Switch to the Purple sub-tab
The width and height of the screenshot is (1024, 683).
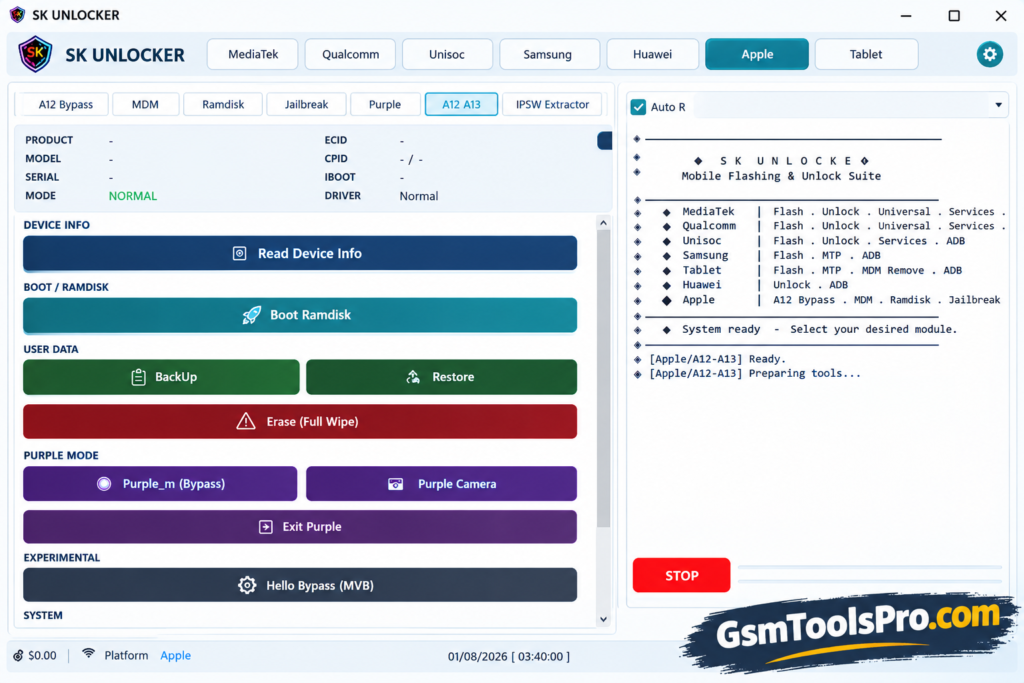click(x=385, y=104)
